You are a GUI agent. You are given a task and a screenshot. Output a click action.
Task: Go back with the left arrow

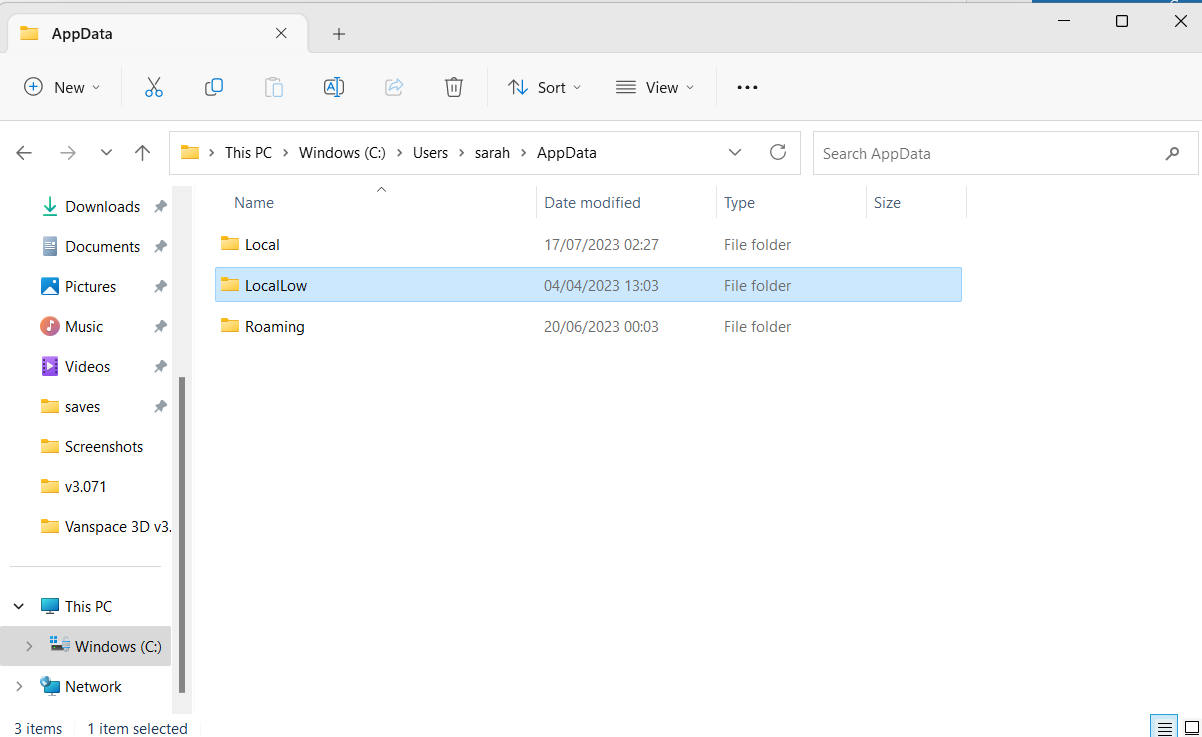pyautogui.click(x=24, y=153)
